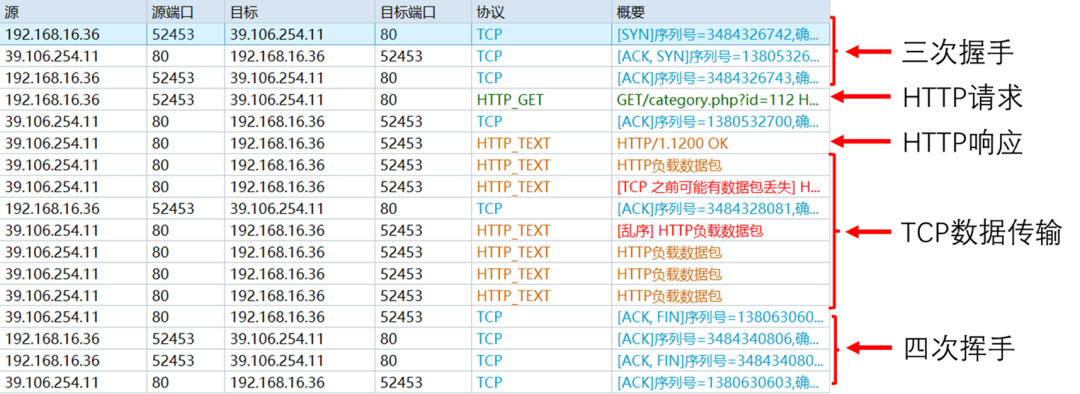Select the [TCP 之前可能有数据包丢失] summary cell
The width and height of the screenshot is (1080, 394).
(720, 187)
